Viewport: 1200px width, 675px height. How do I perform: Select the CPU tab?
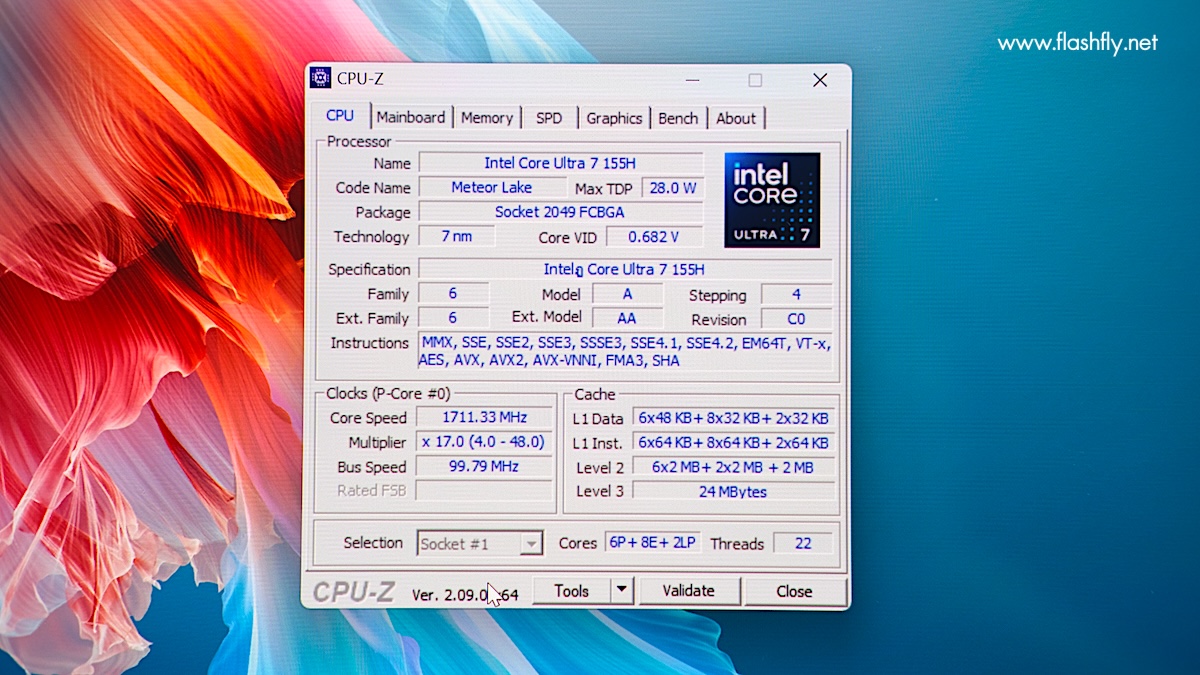340,116
